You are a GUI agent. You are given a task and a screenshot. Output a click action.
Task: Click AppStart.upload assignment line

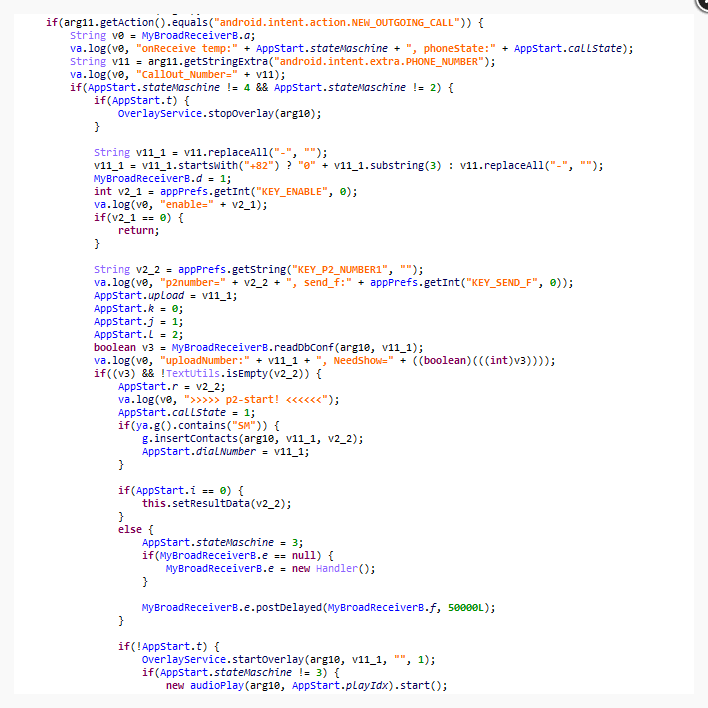pyautogui.click(x=165, y=296)
